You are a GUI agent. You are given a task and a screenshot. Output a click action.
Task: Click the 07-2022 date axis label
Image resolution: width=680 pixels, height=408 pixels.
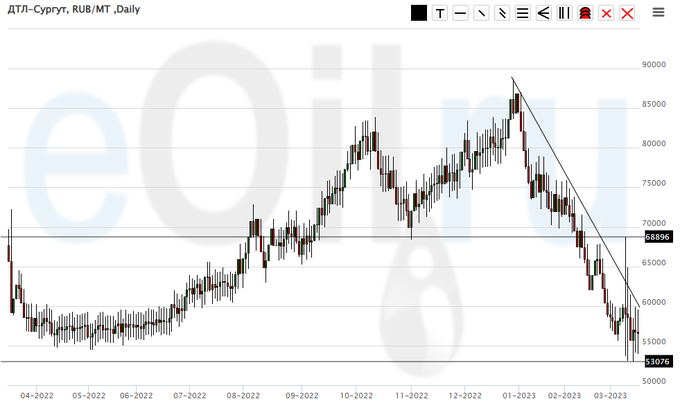(x=190, y=395)
